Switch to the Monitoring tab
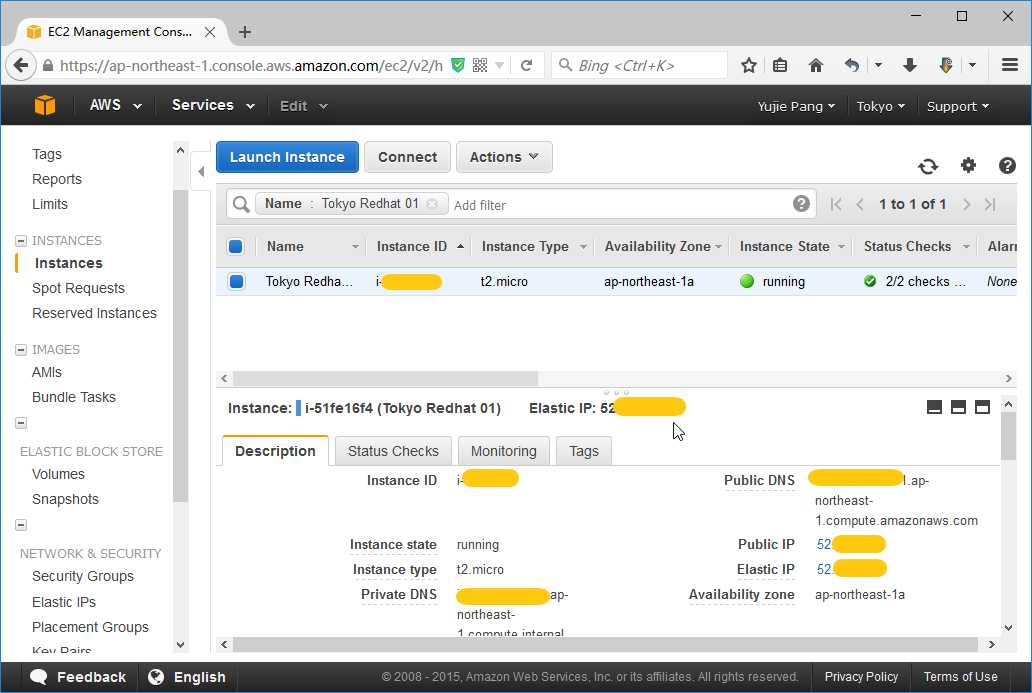Image resolution: width=1032 pixels, height=693 pixels. [503, 451]
